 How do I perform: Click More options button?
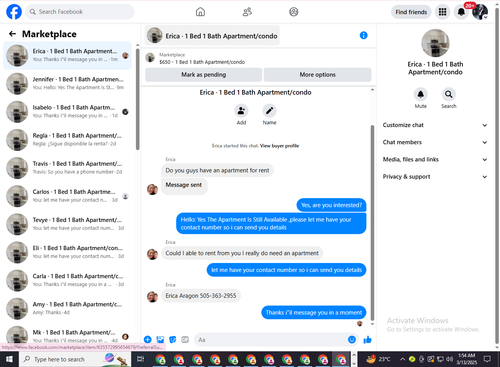pos(317,75)
